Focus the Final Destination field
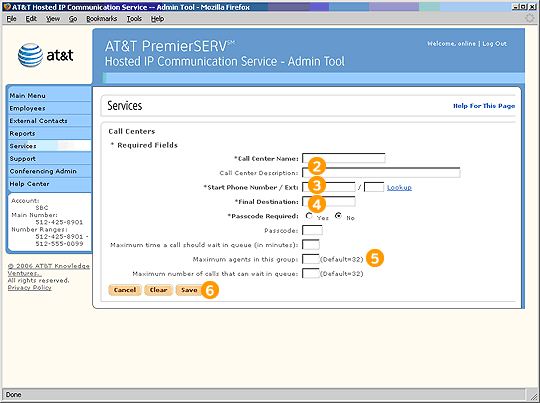Viewport: 540px width, 403px height. point(329,202)
